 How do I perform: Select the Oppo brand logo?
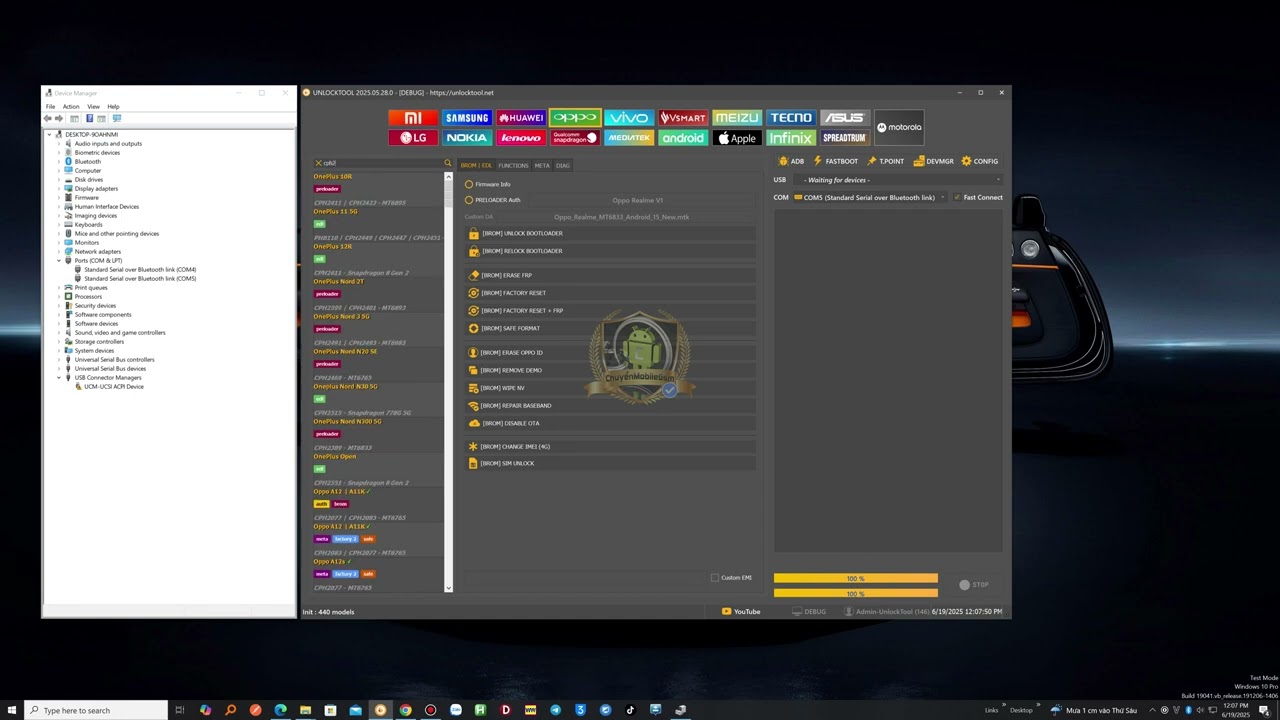point(575,118)
